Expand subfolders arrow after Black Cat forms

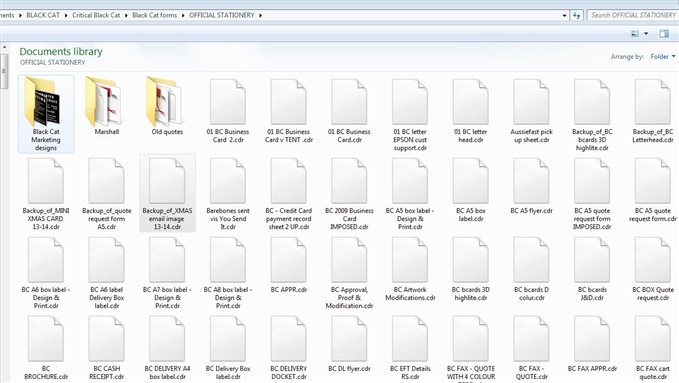183,15
